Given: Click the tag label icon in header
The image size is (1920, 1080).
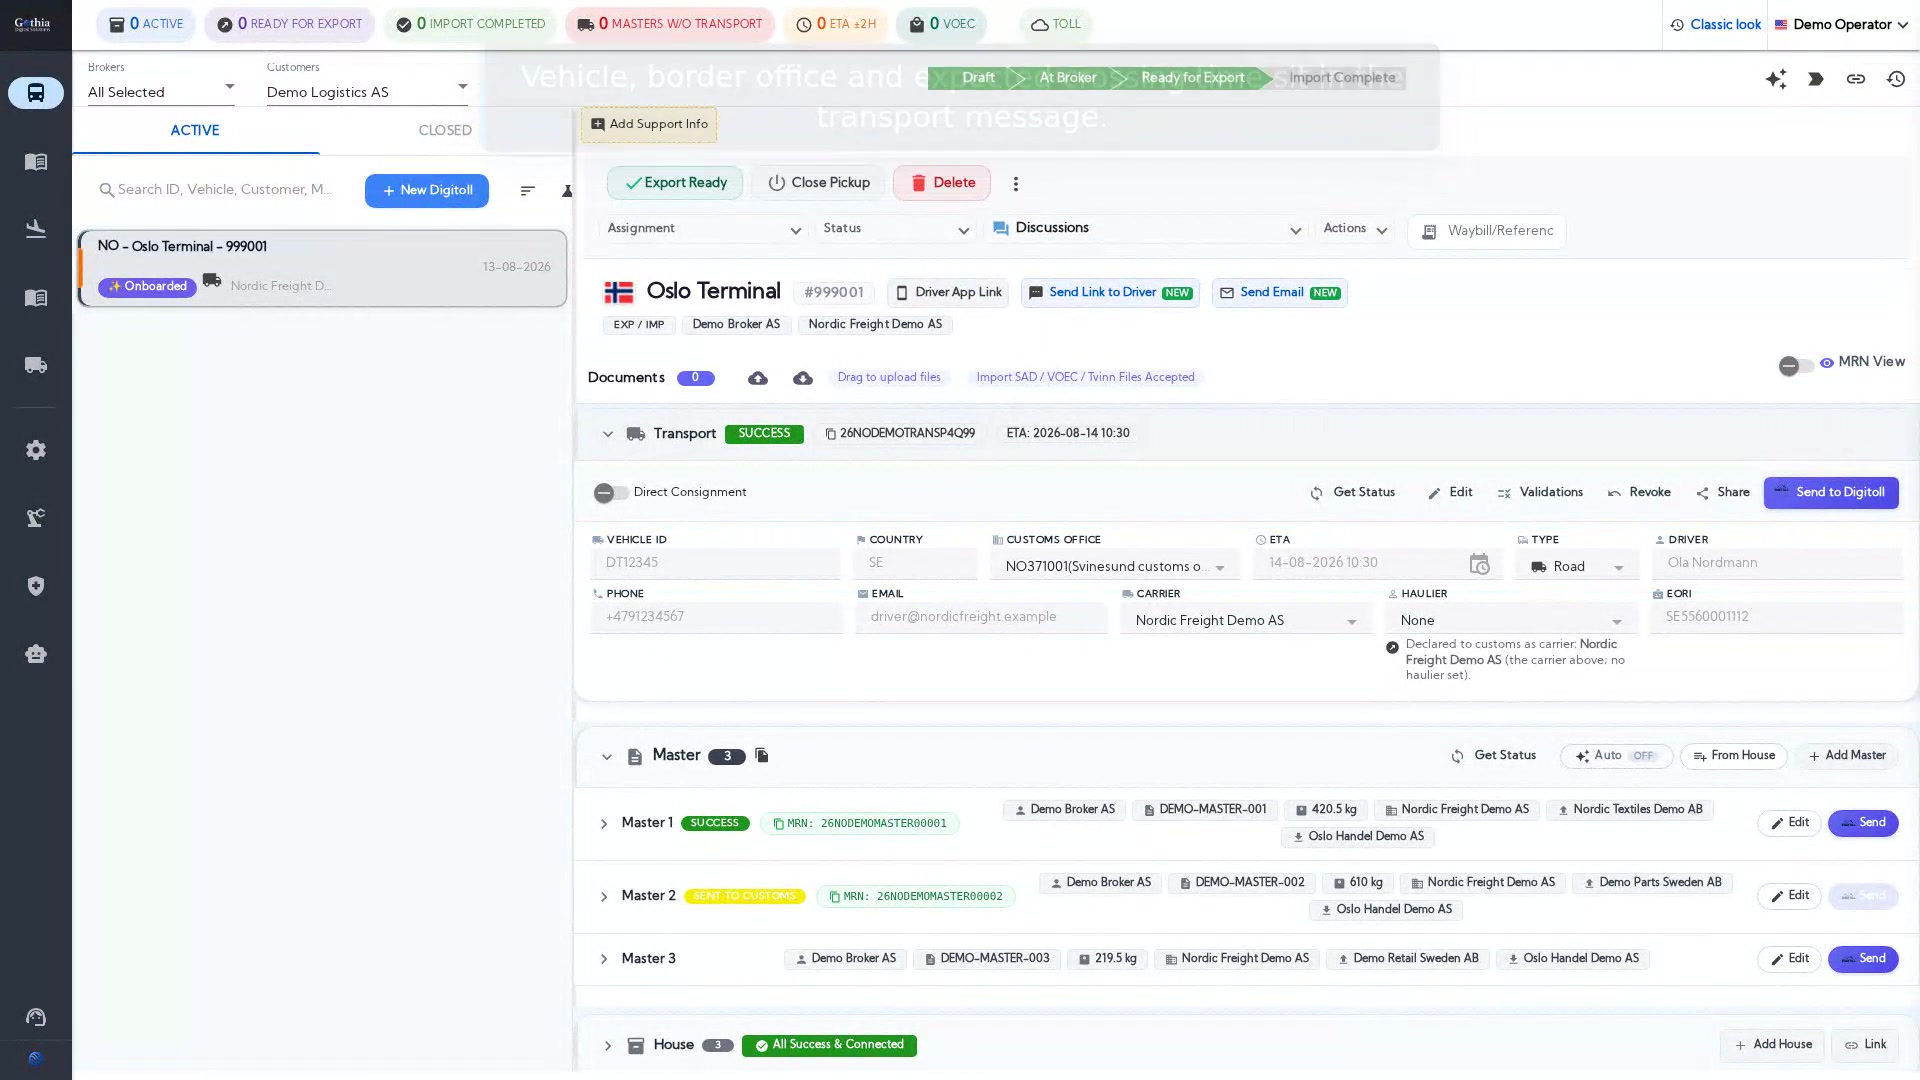Looking at the screenshot, I should pyautogui.click(x=1816, y=79).
